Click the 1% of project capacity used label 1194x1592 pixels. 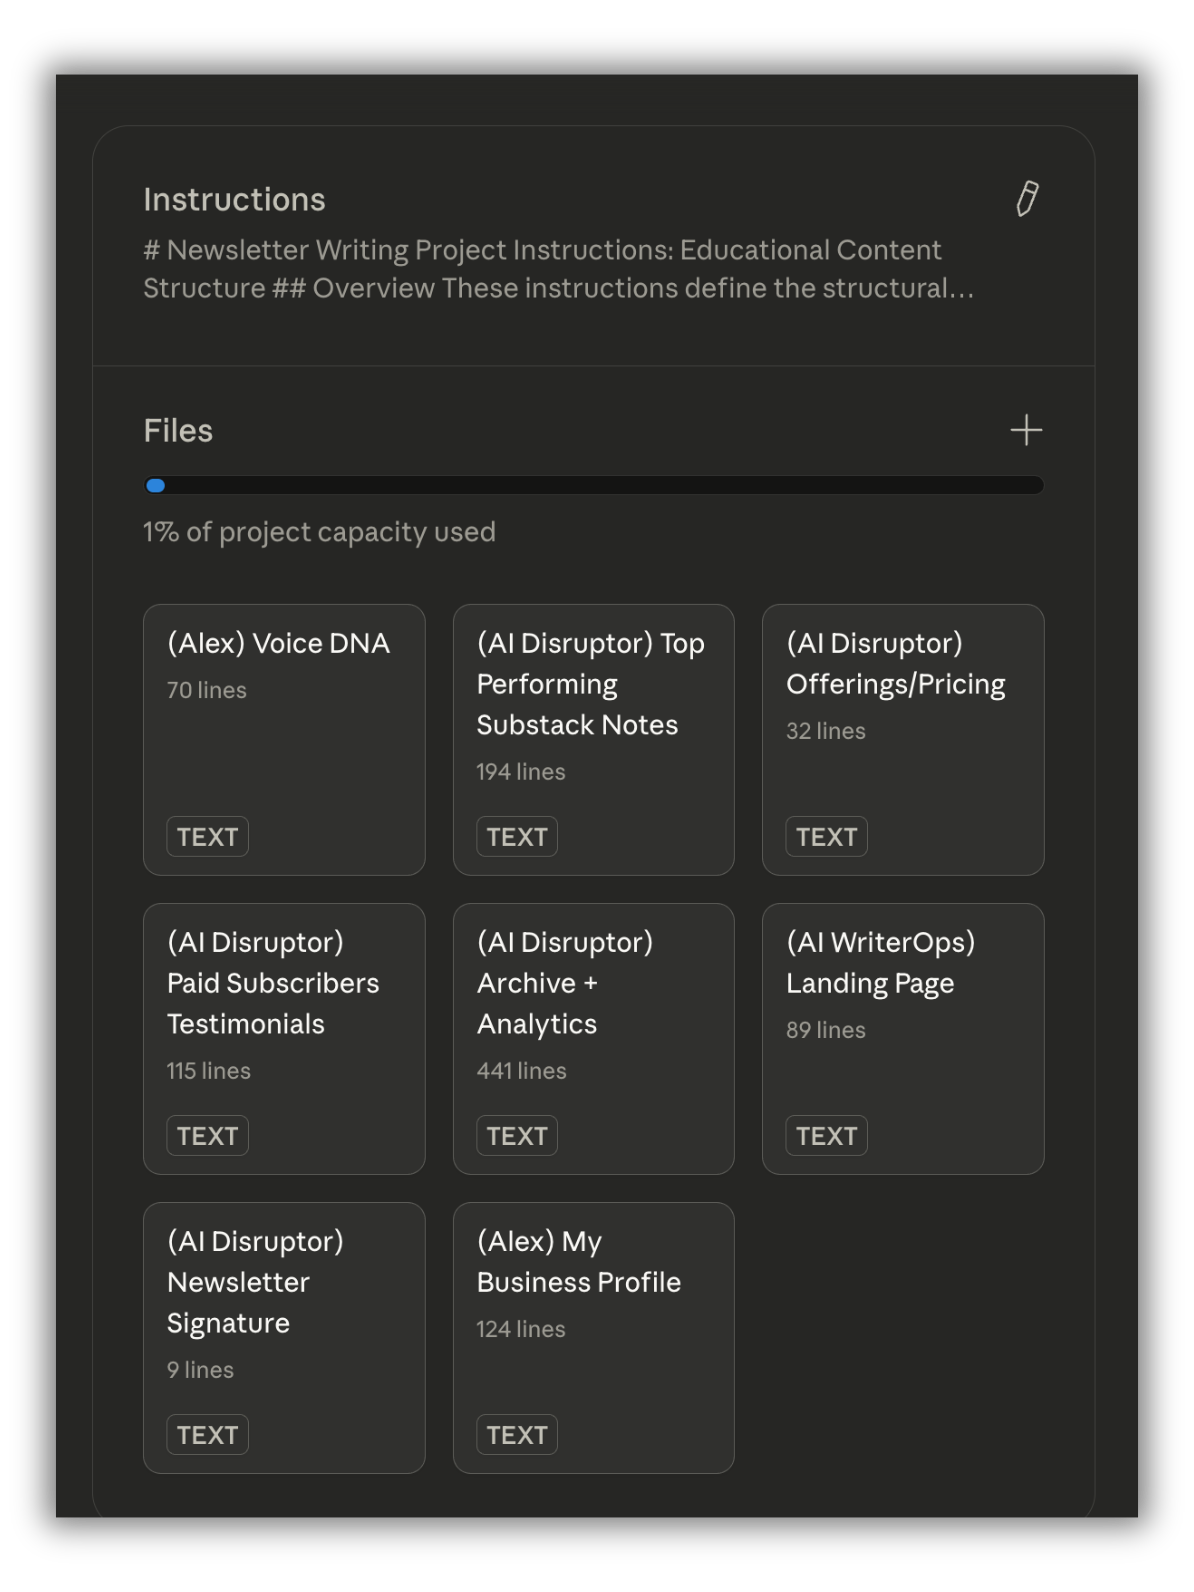point(319,532)
